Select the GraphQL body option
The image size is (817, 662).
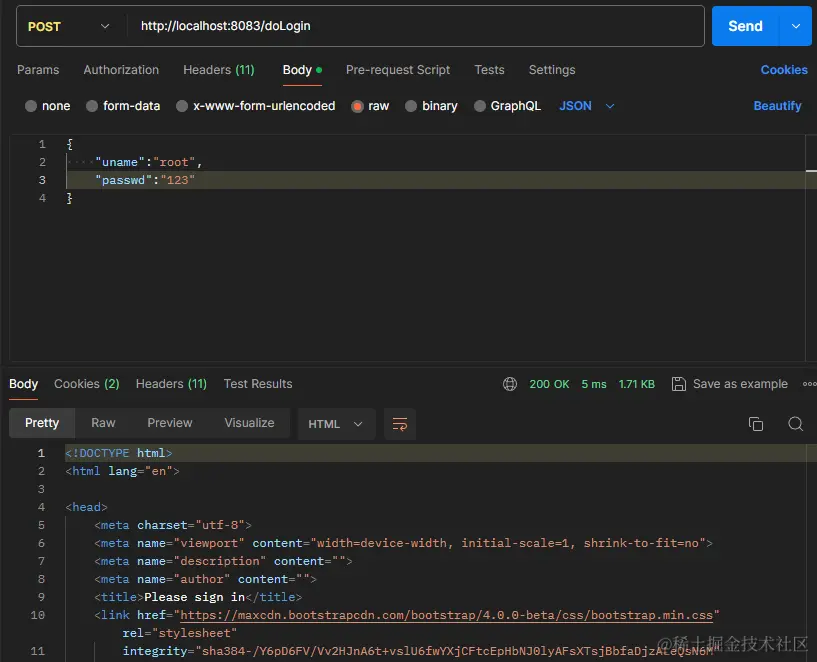pyautogui.click(x=480, y=106)
